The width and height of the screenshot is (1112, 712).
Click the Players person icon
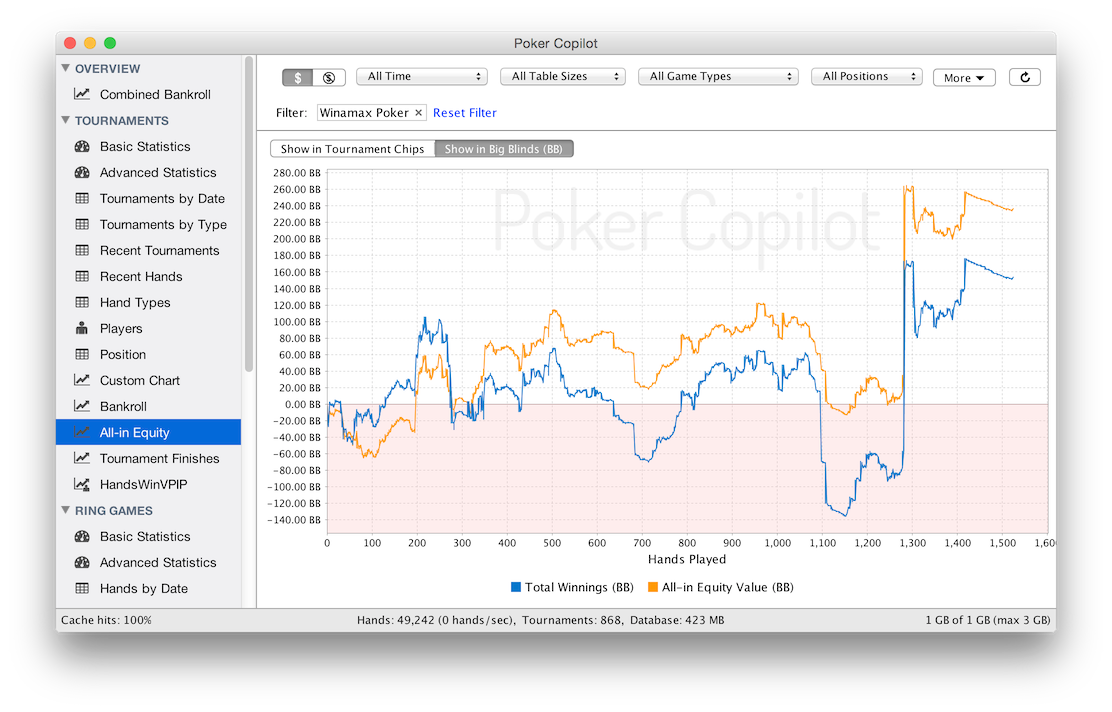click(x=82, y=328)
